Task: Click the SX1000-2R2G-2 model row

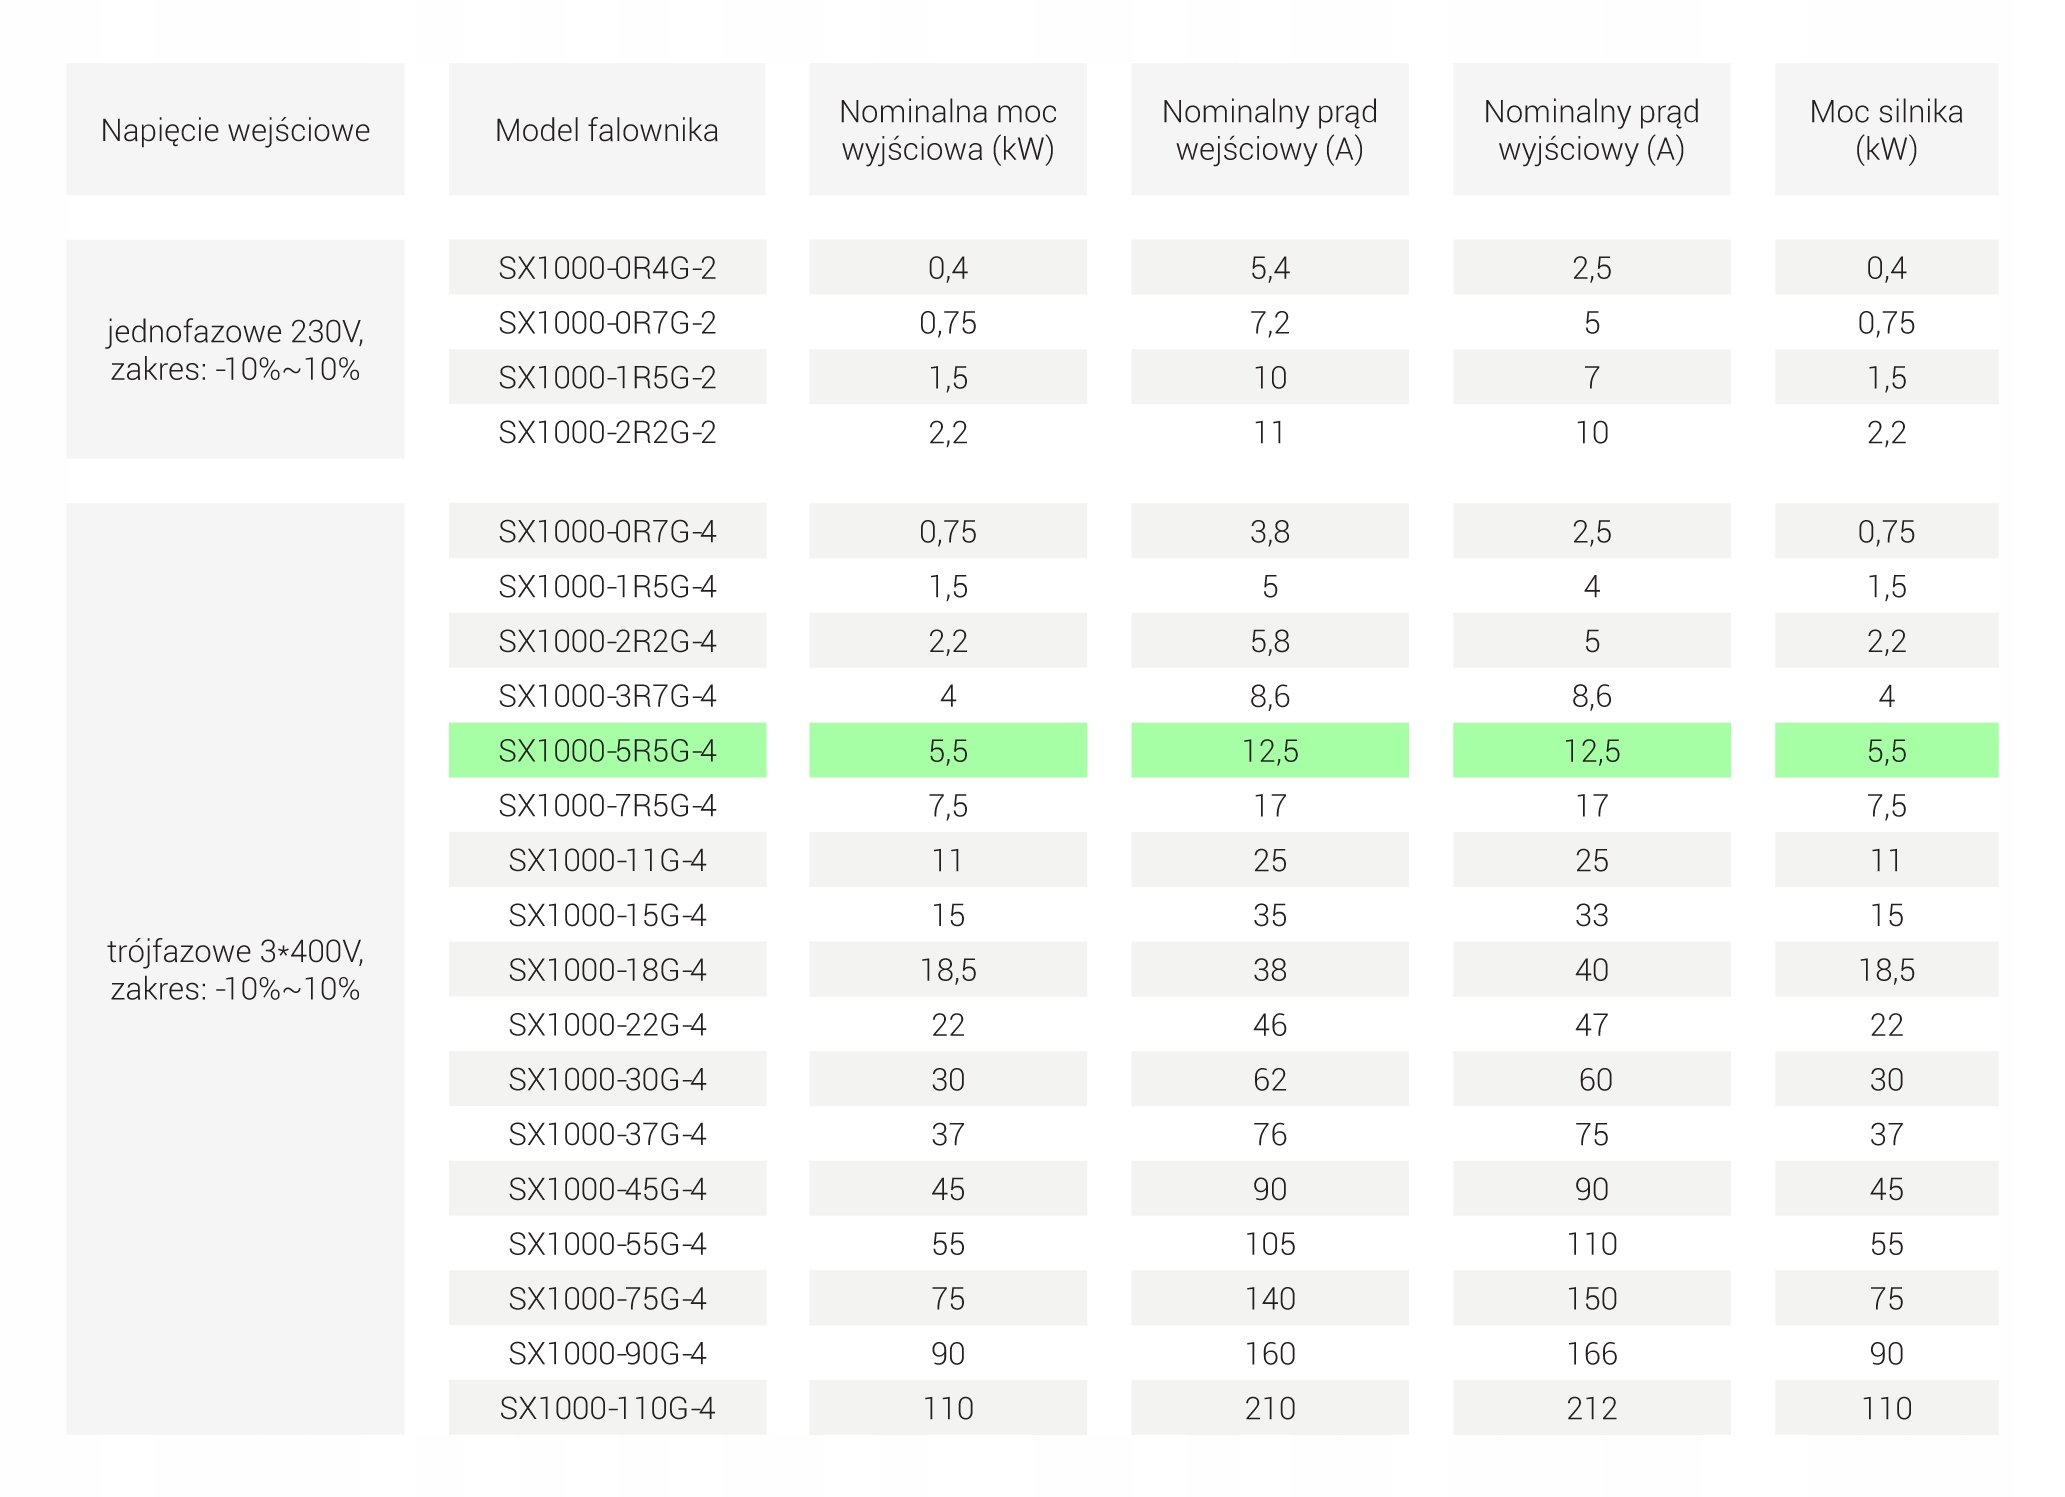Action: click(607, 432)
